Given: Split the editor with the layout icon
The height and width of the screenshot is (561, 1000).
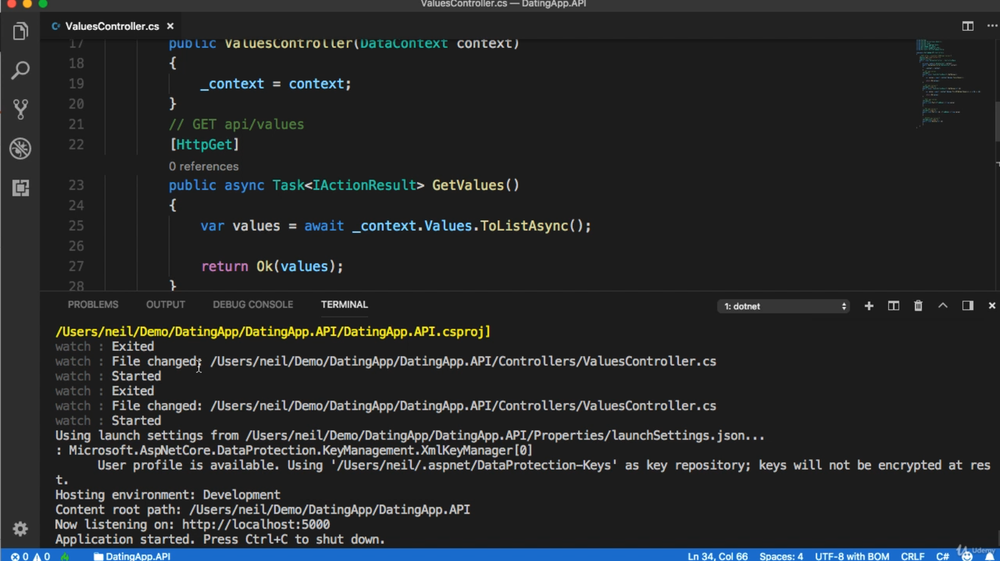Looking at the screenshot, I should (x=967, y=26).
